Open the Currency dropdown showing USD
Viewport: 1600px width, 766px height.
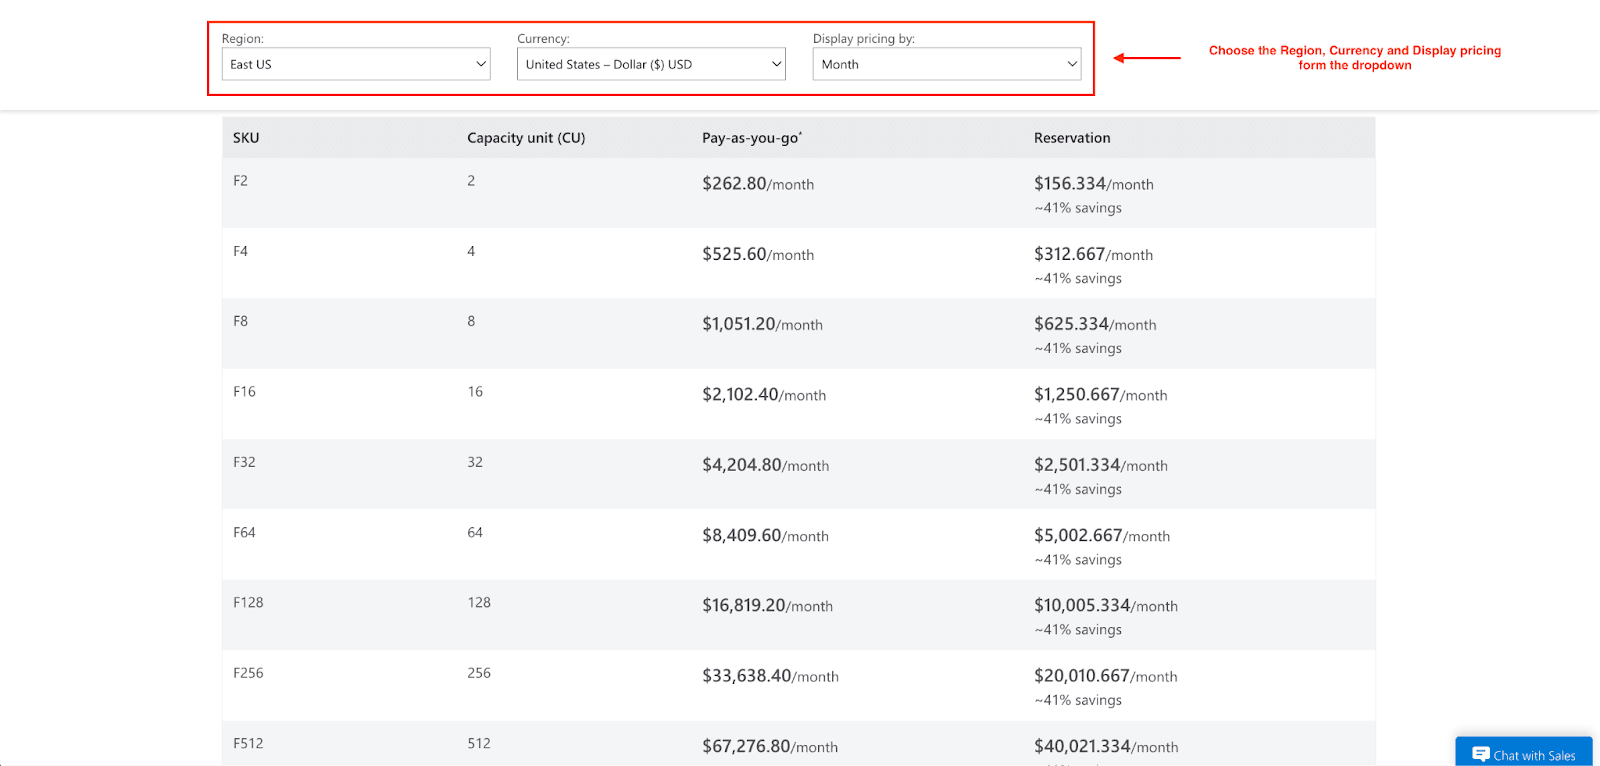pyautogui.click(x=651, y=64)
